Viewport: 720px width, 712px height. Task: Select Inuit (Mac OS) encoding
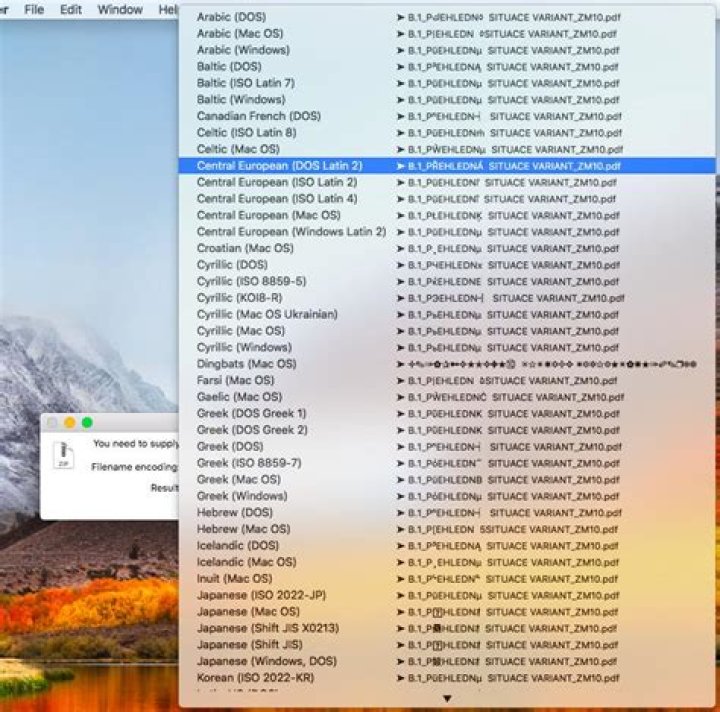pos(447,579)
